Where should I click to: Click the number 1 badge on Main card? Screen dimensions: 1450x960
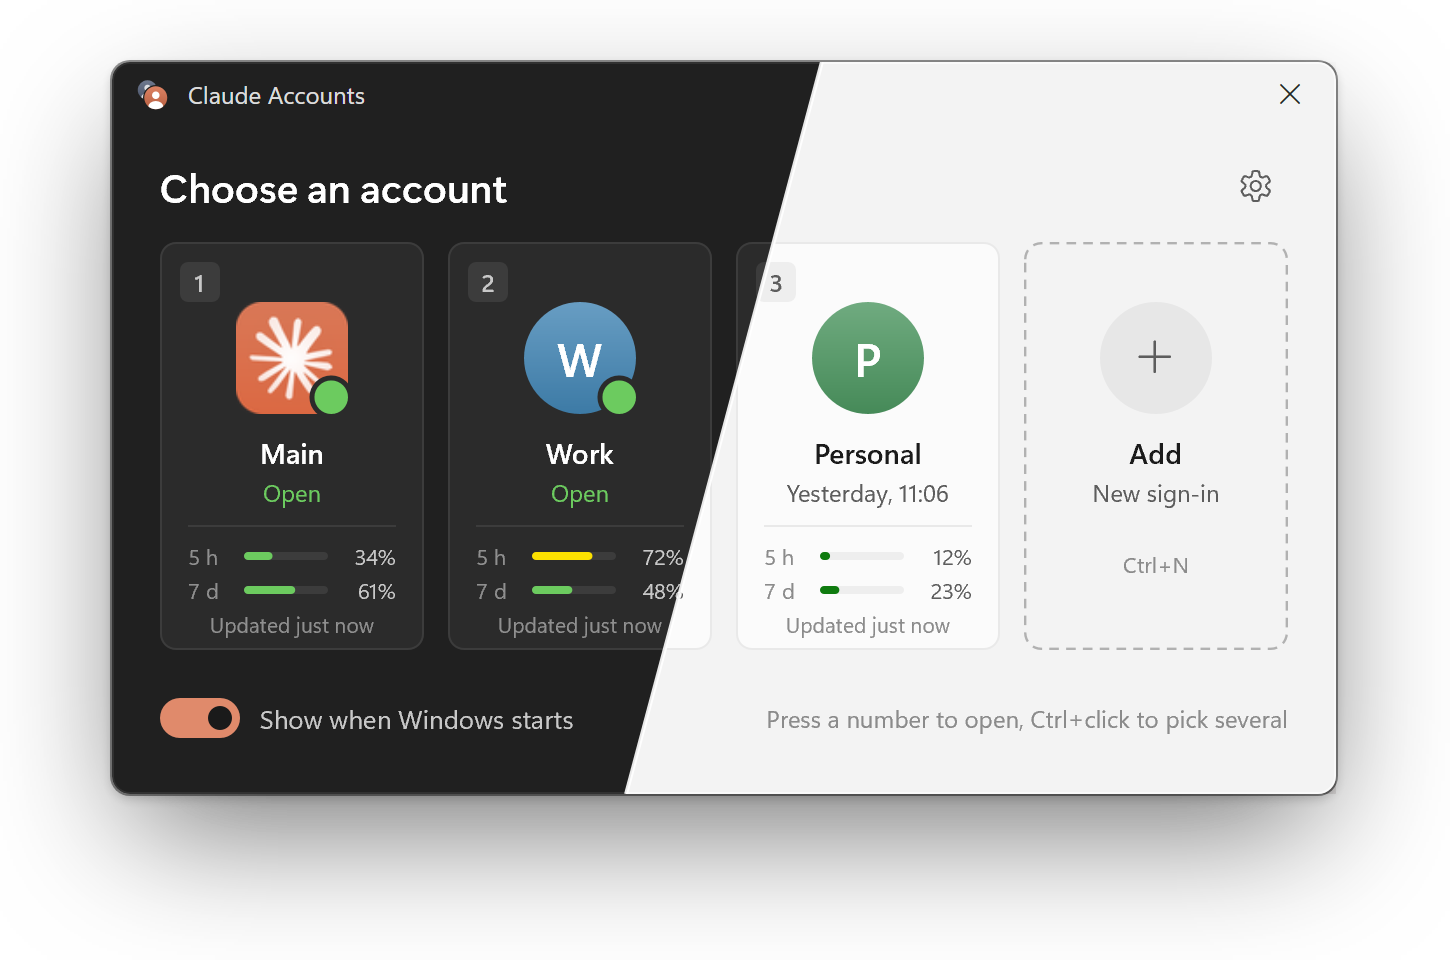[x=200, y=283]
